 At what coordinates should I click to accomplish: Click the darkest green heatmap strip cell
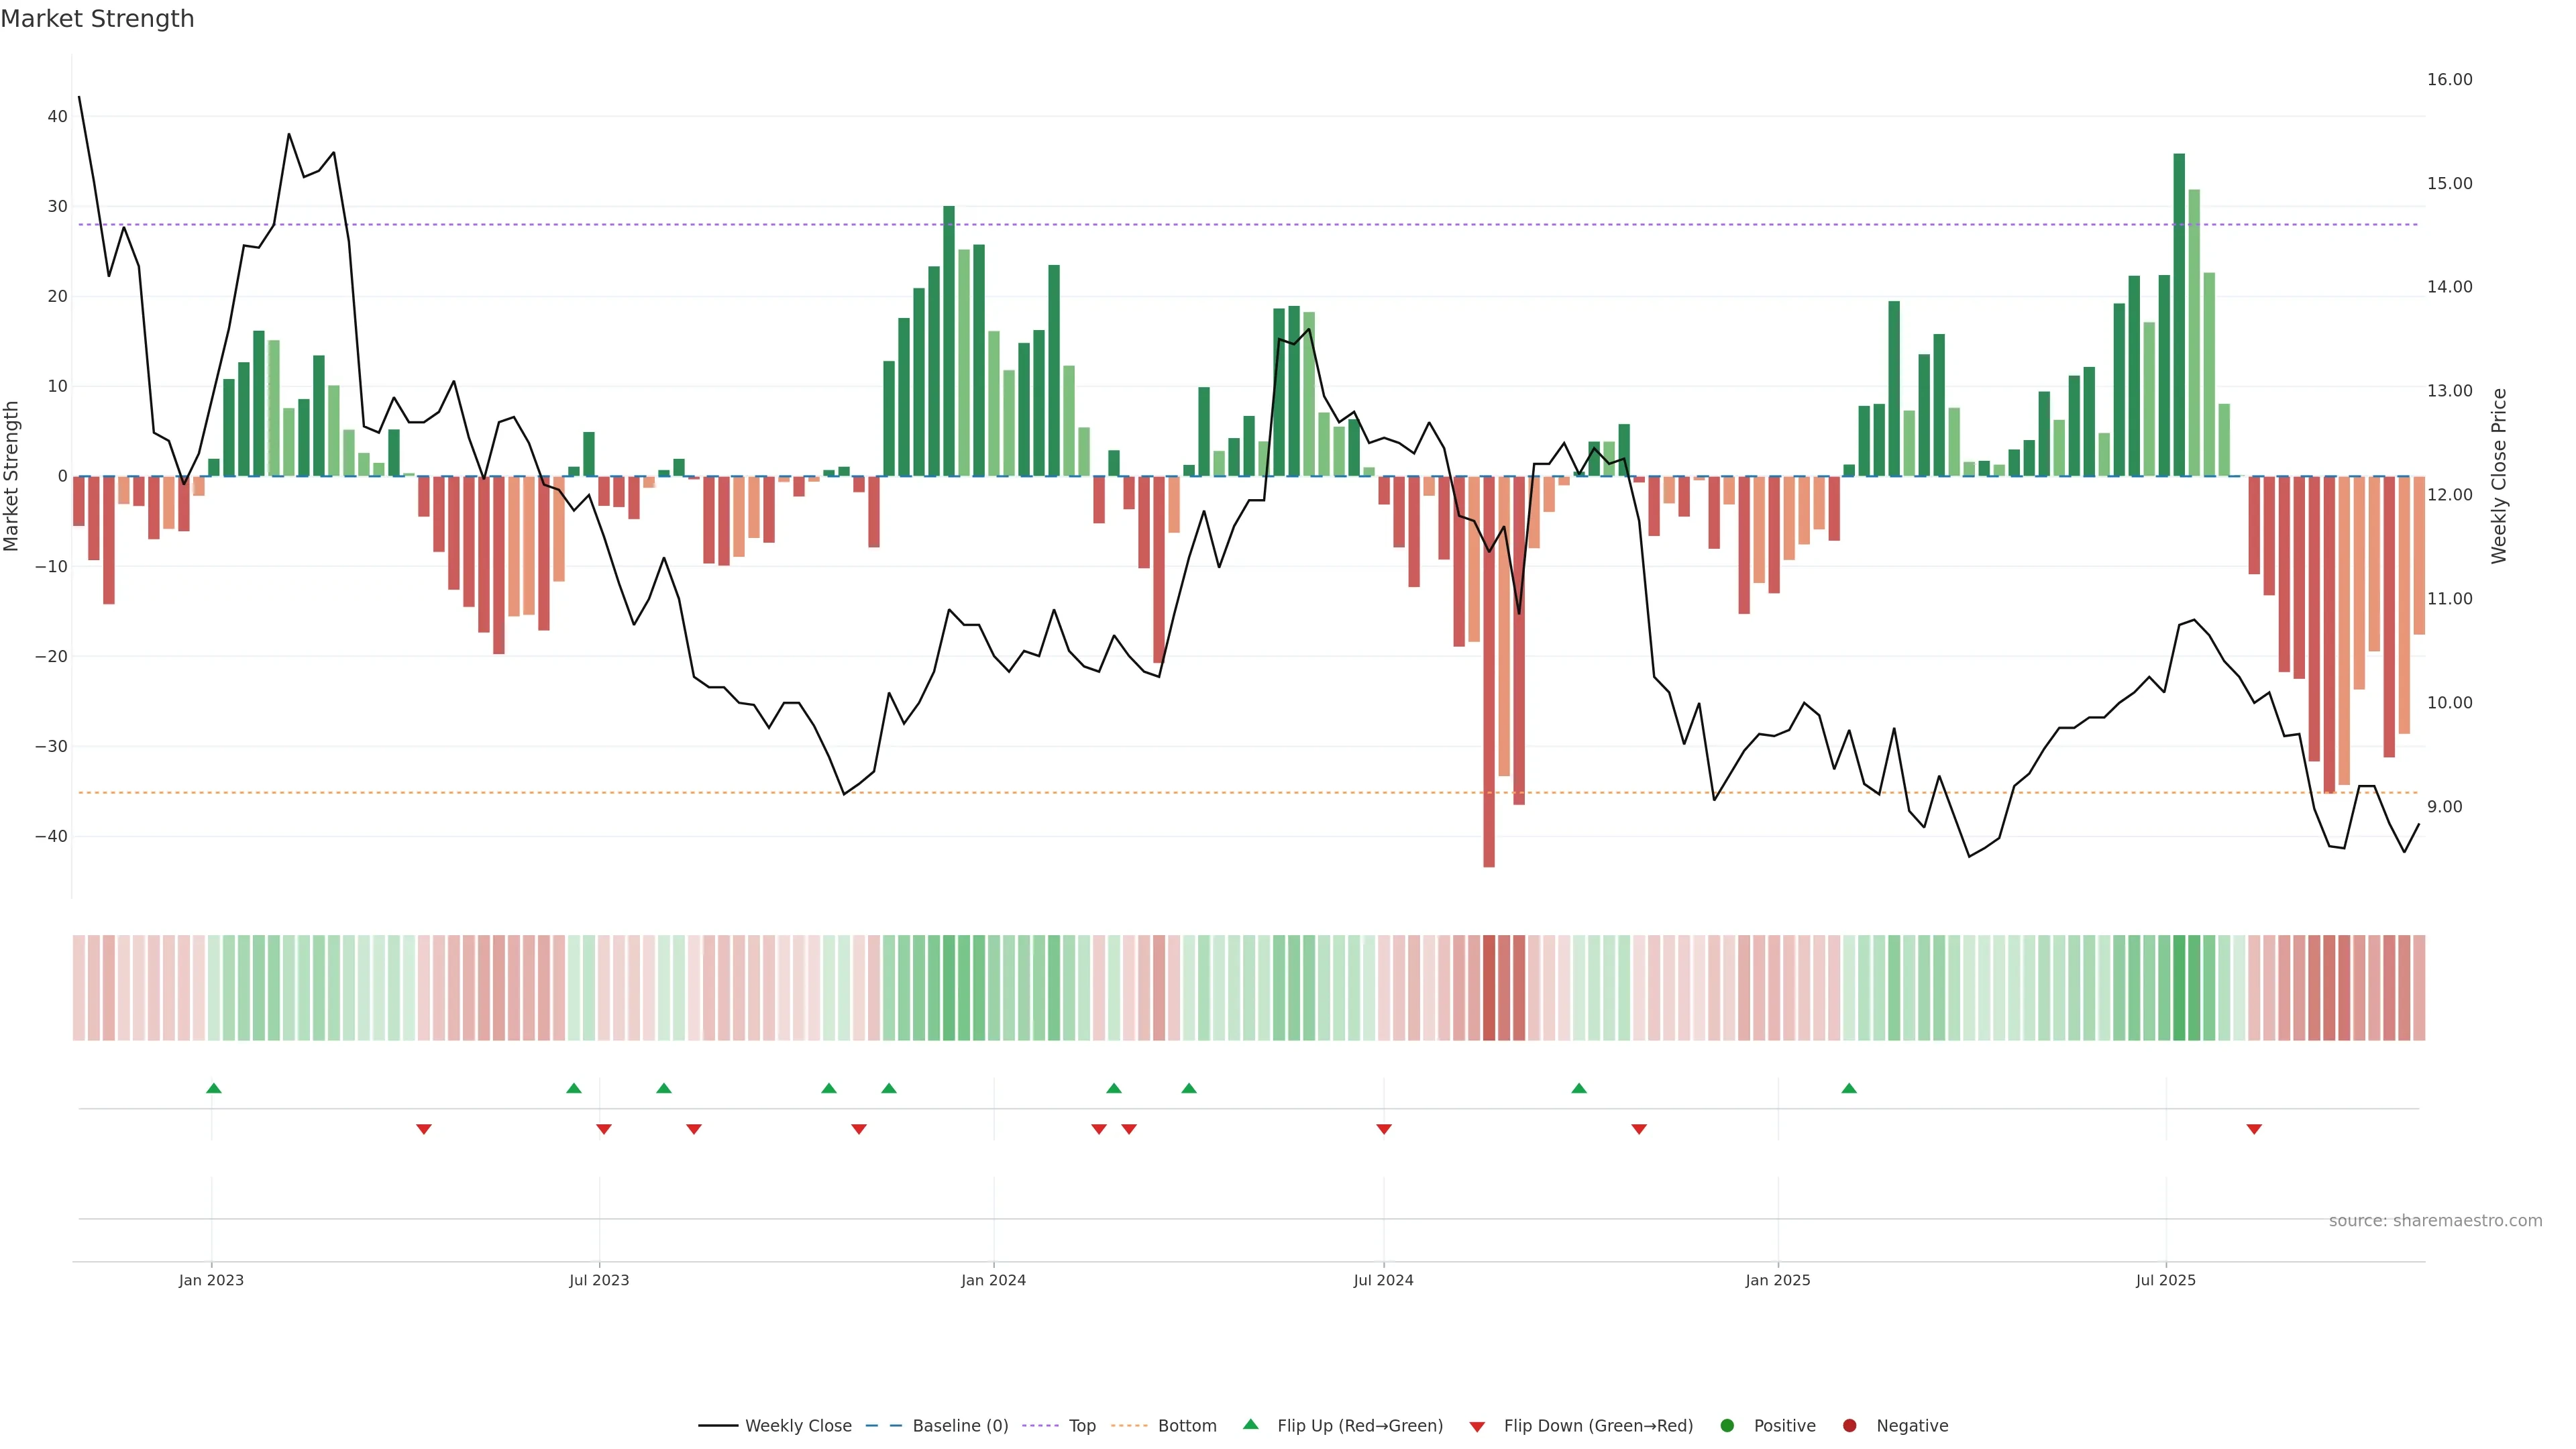[2179, 988]
